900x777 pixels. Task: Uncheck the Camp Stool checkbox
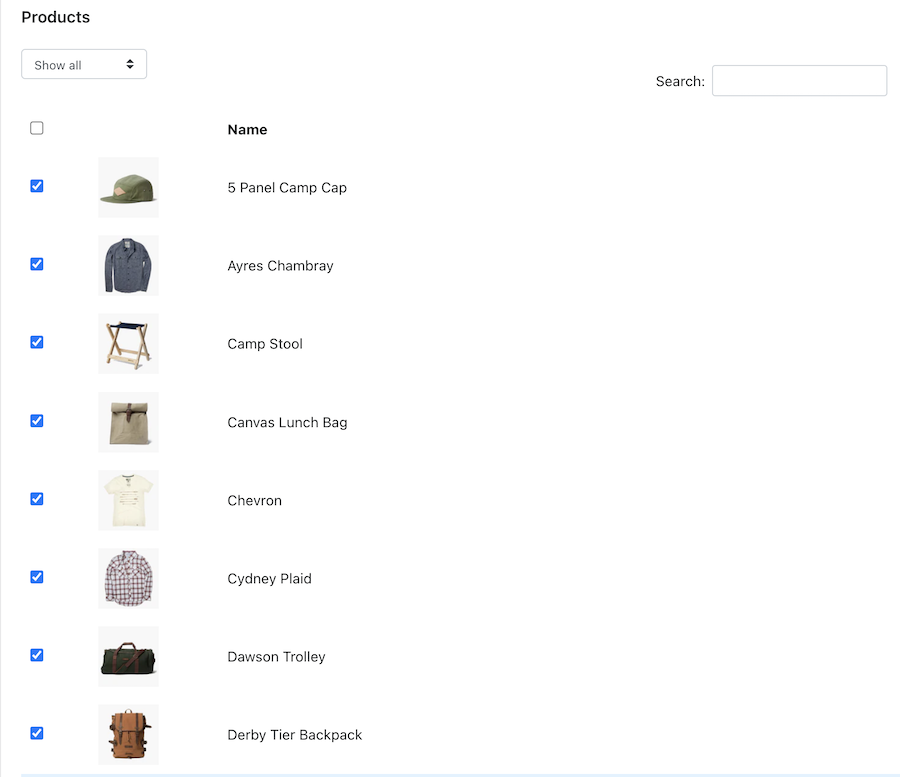point(37,342)
